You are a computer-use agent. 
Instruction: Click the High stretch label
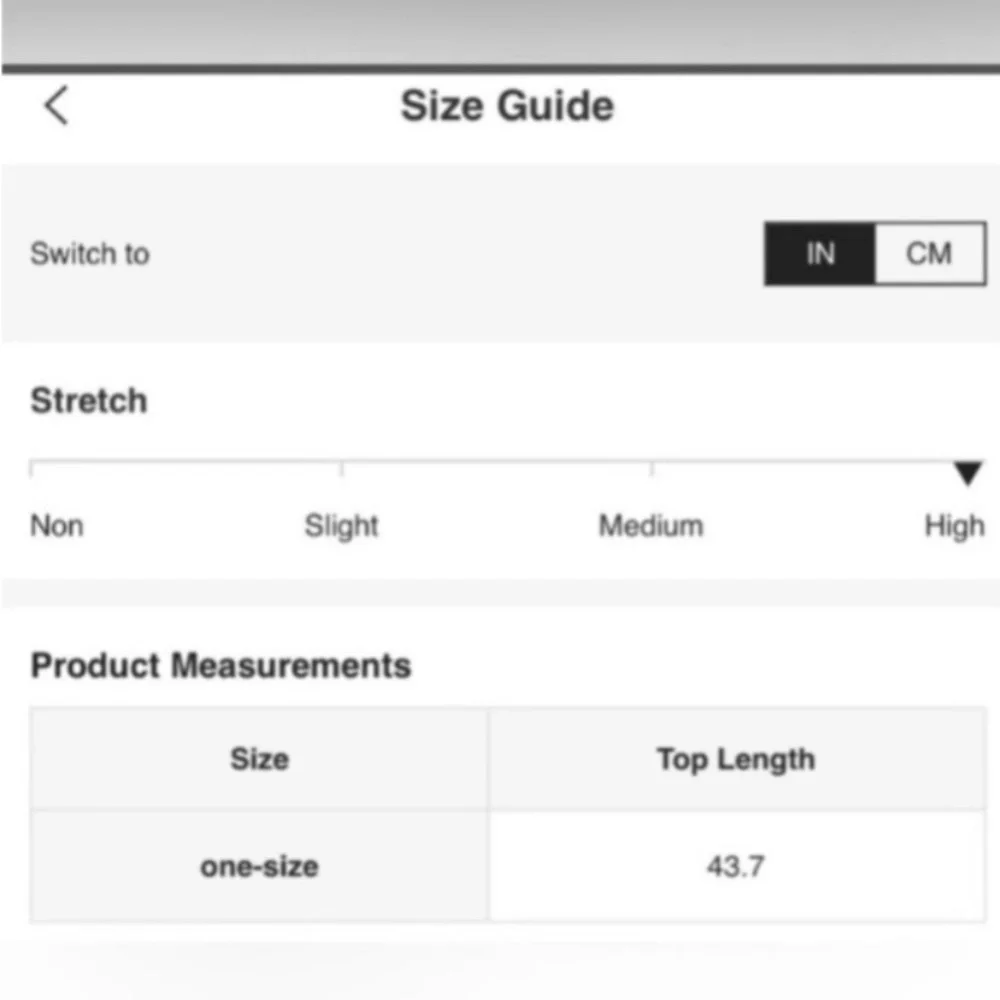point(954,526)
